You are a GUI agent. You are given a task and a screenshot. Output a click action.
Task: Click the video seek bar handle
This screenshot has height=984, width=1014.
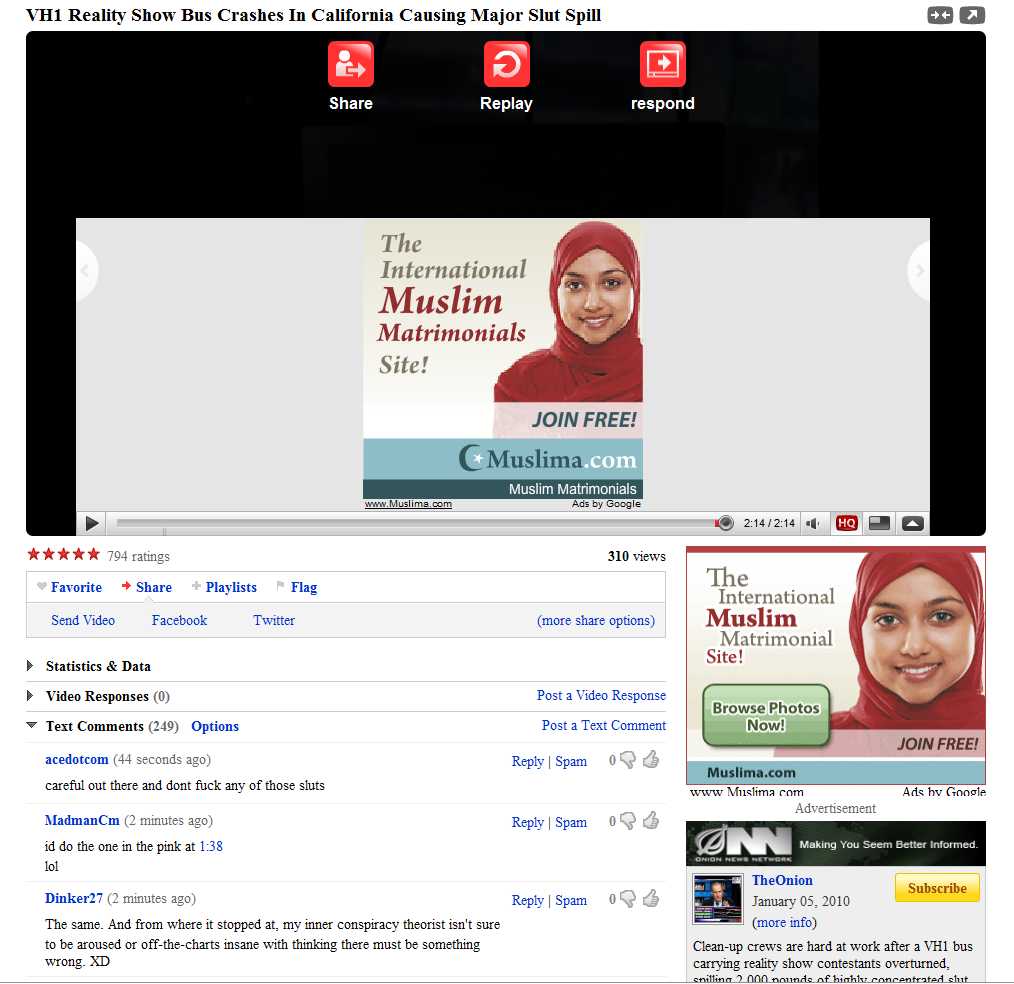point(725,523)
